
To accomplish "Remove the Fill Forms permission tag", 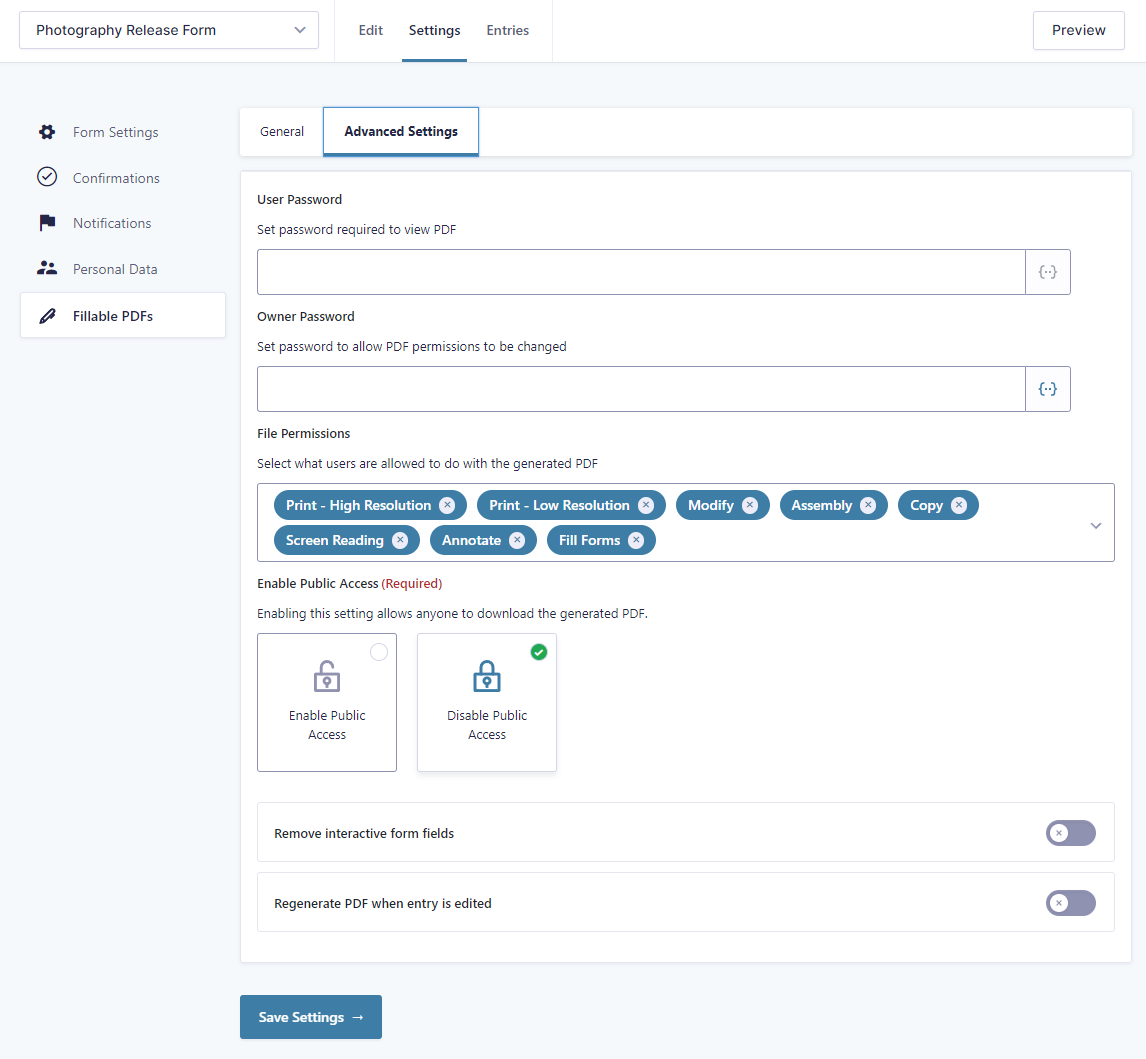I will [637, 540].
